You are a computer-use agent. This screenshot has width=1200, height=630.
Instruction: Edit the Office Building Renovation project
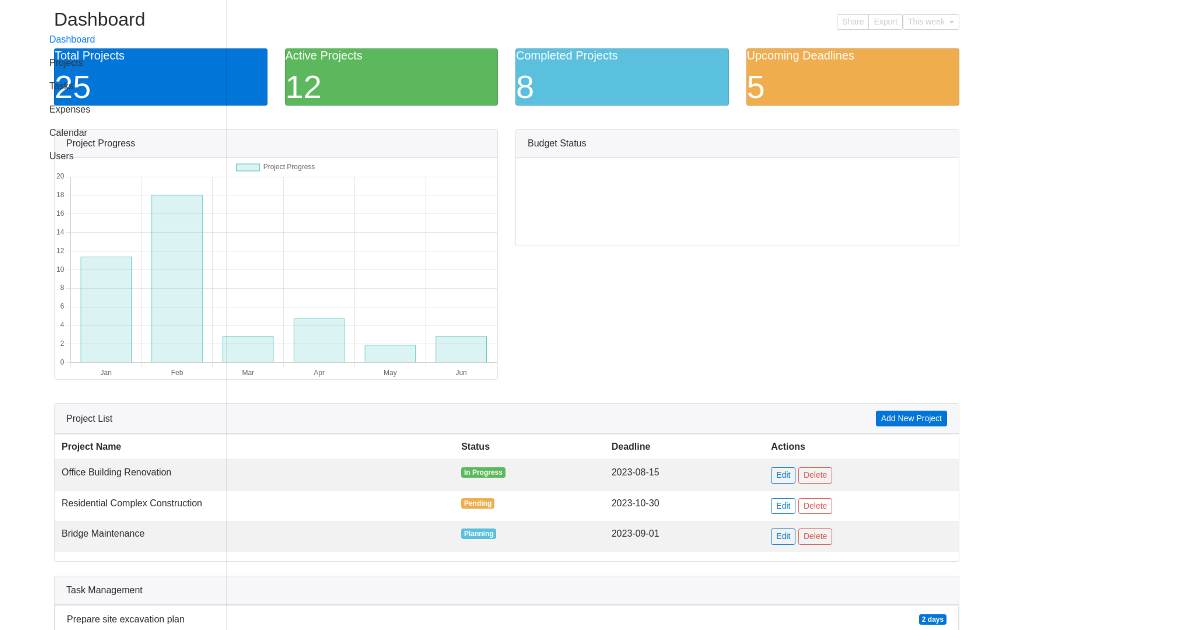pos(783,475)
